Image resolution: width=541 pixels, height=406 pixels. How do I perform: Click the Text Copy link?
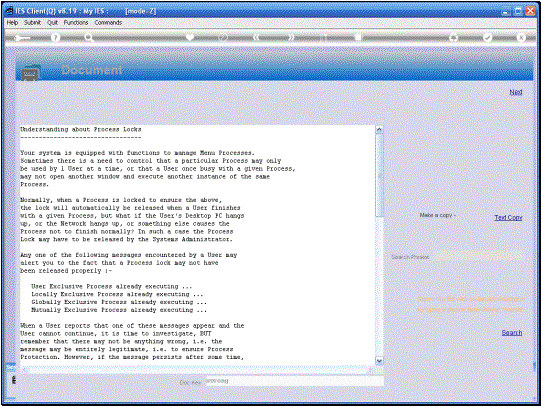click(508, 217)
